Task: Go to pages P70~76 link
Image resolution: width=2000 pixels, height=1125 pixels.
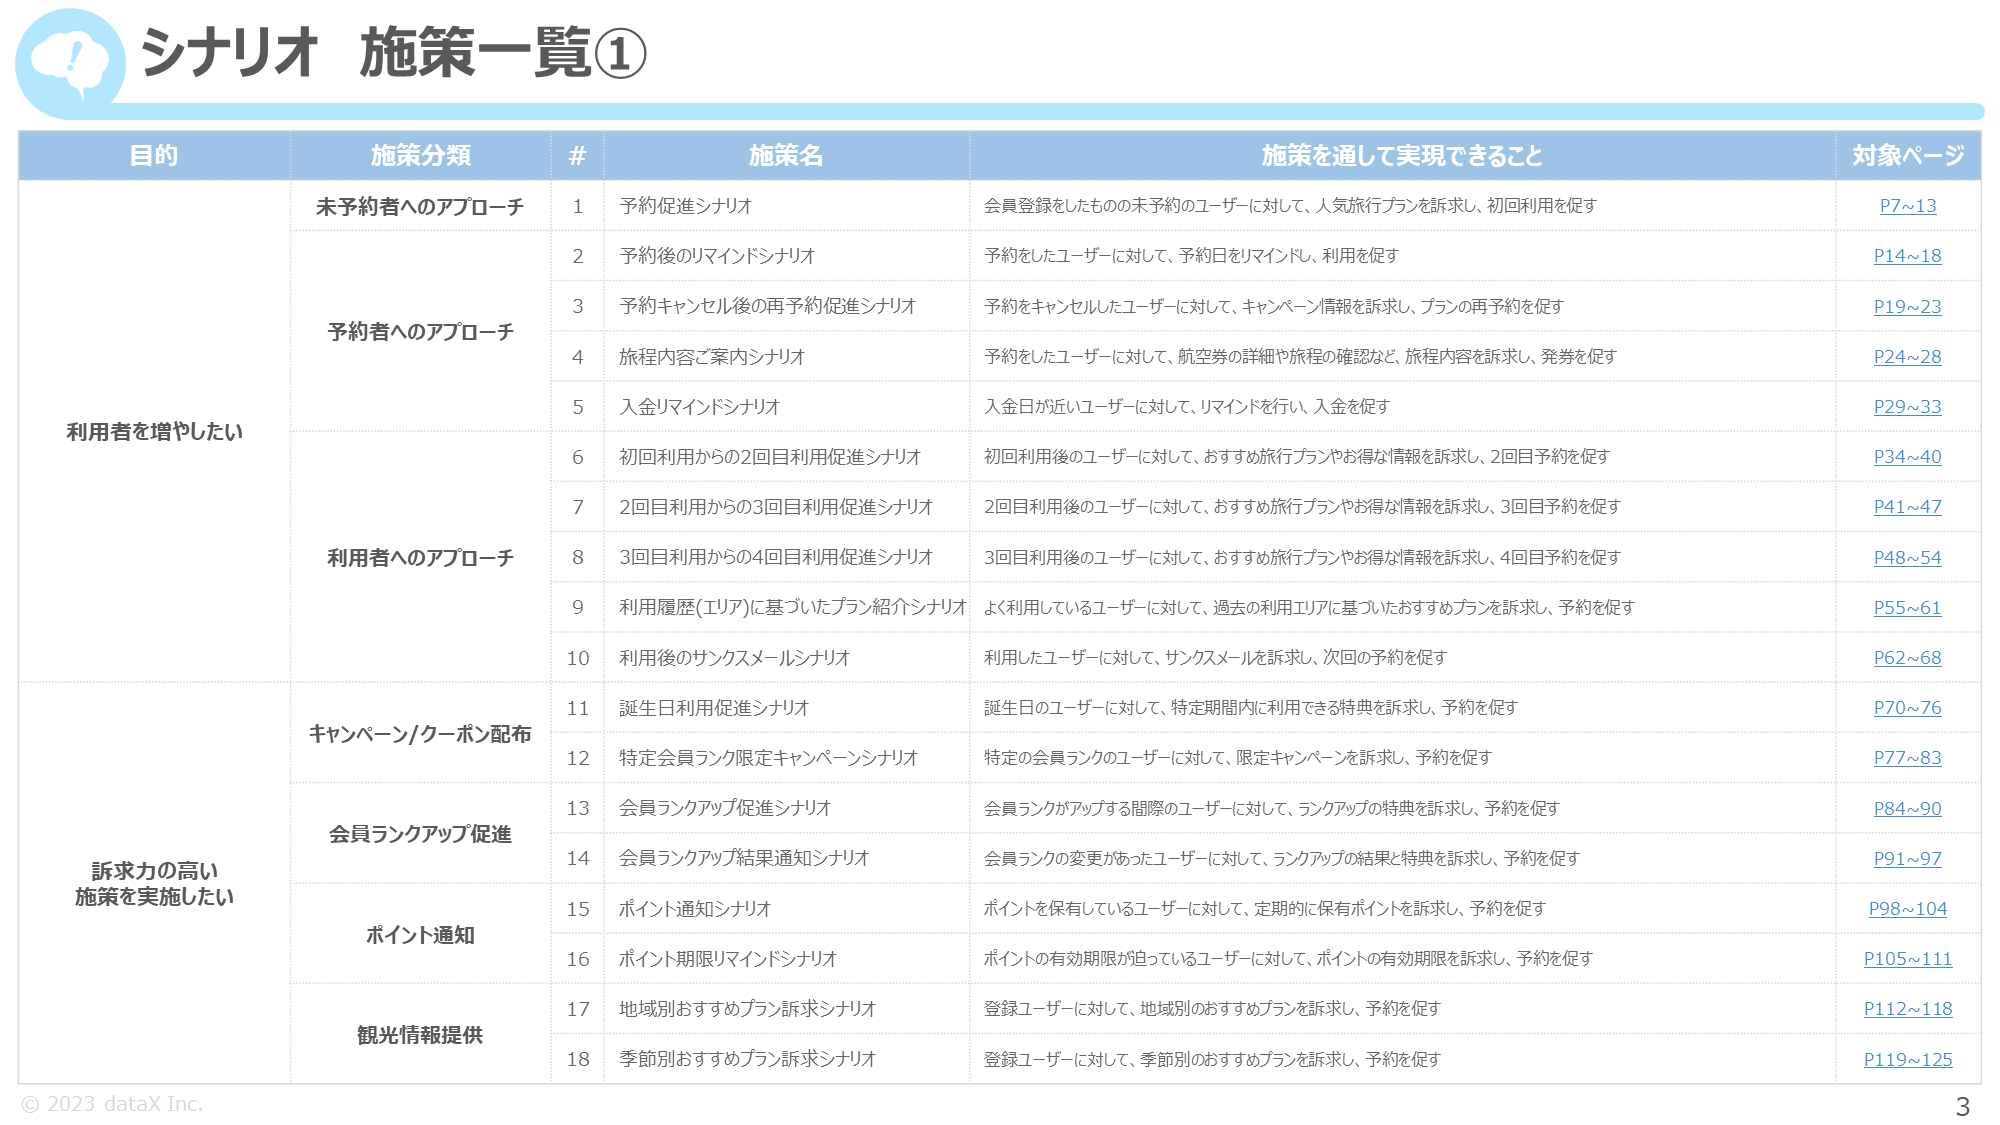Action: pyautogui.click(x=1908, y=708)
